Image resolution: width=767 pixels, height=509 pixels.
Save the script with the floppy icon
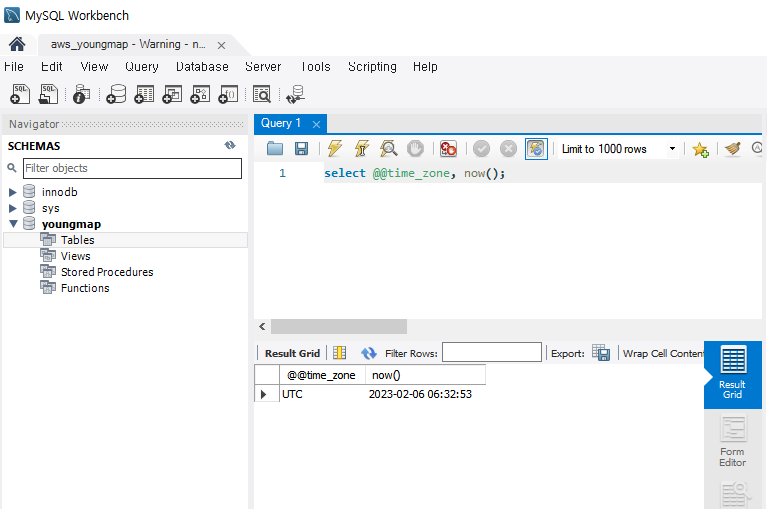[x=301, y=148]
